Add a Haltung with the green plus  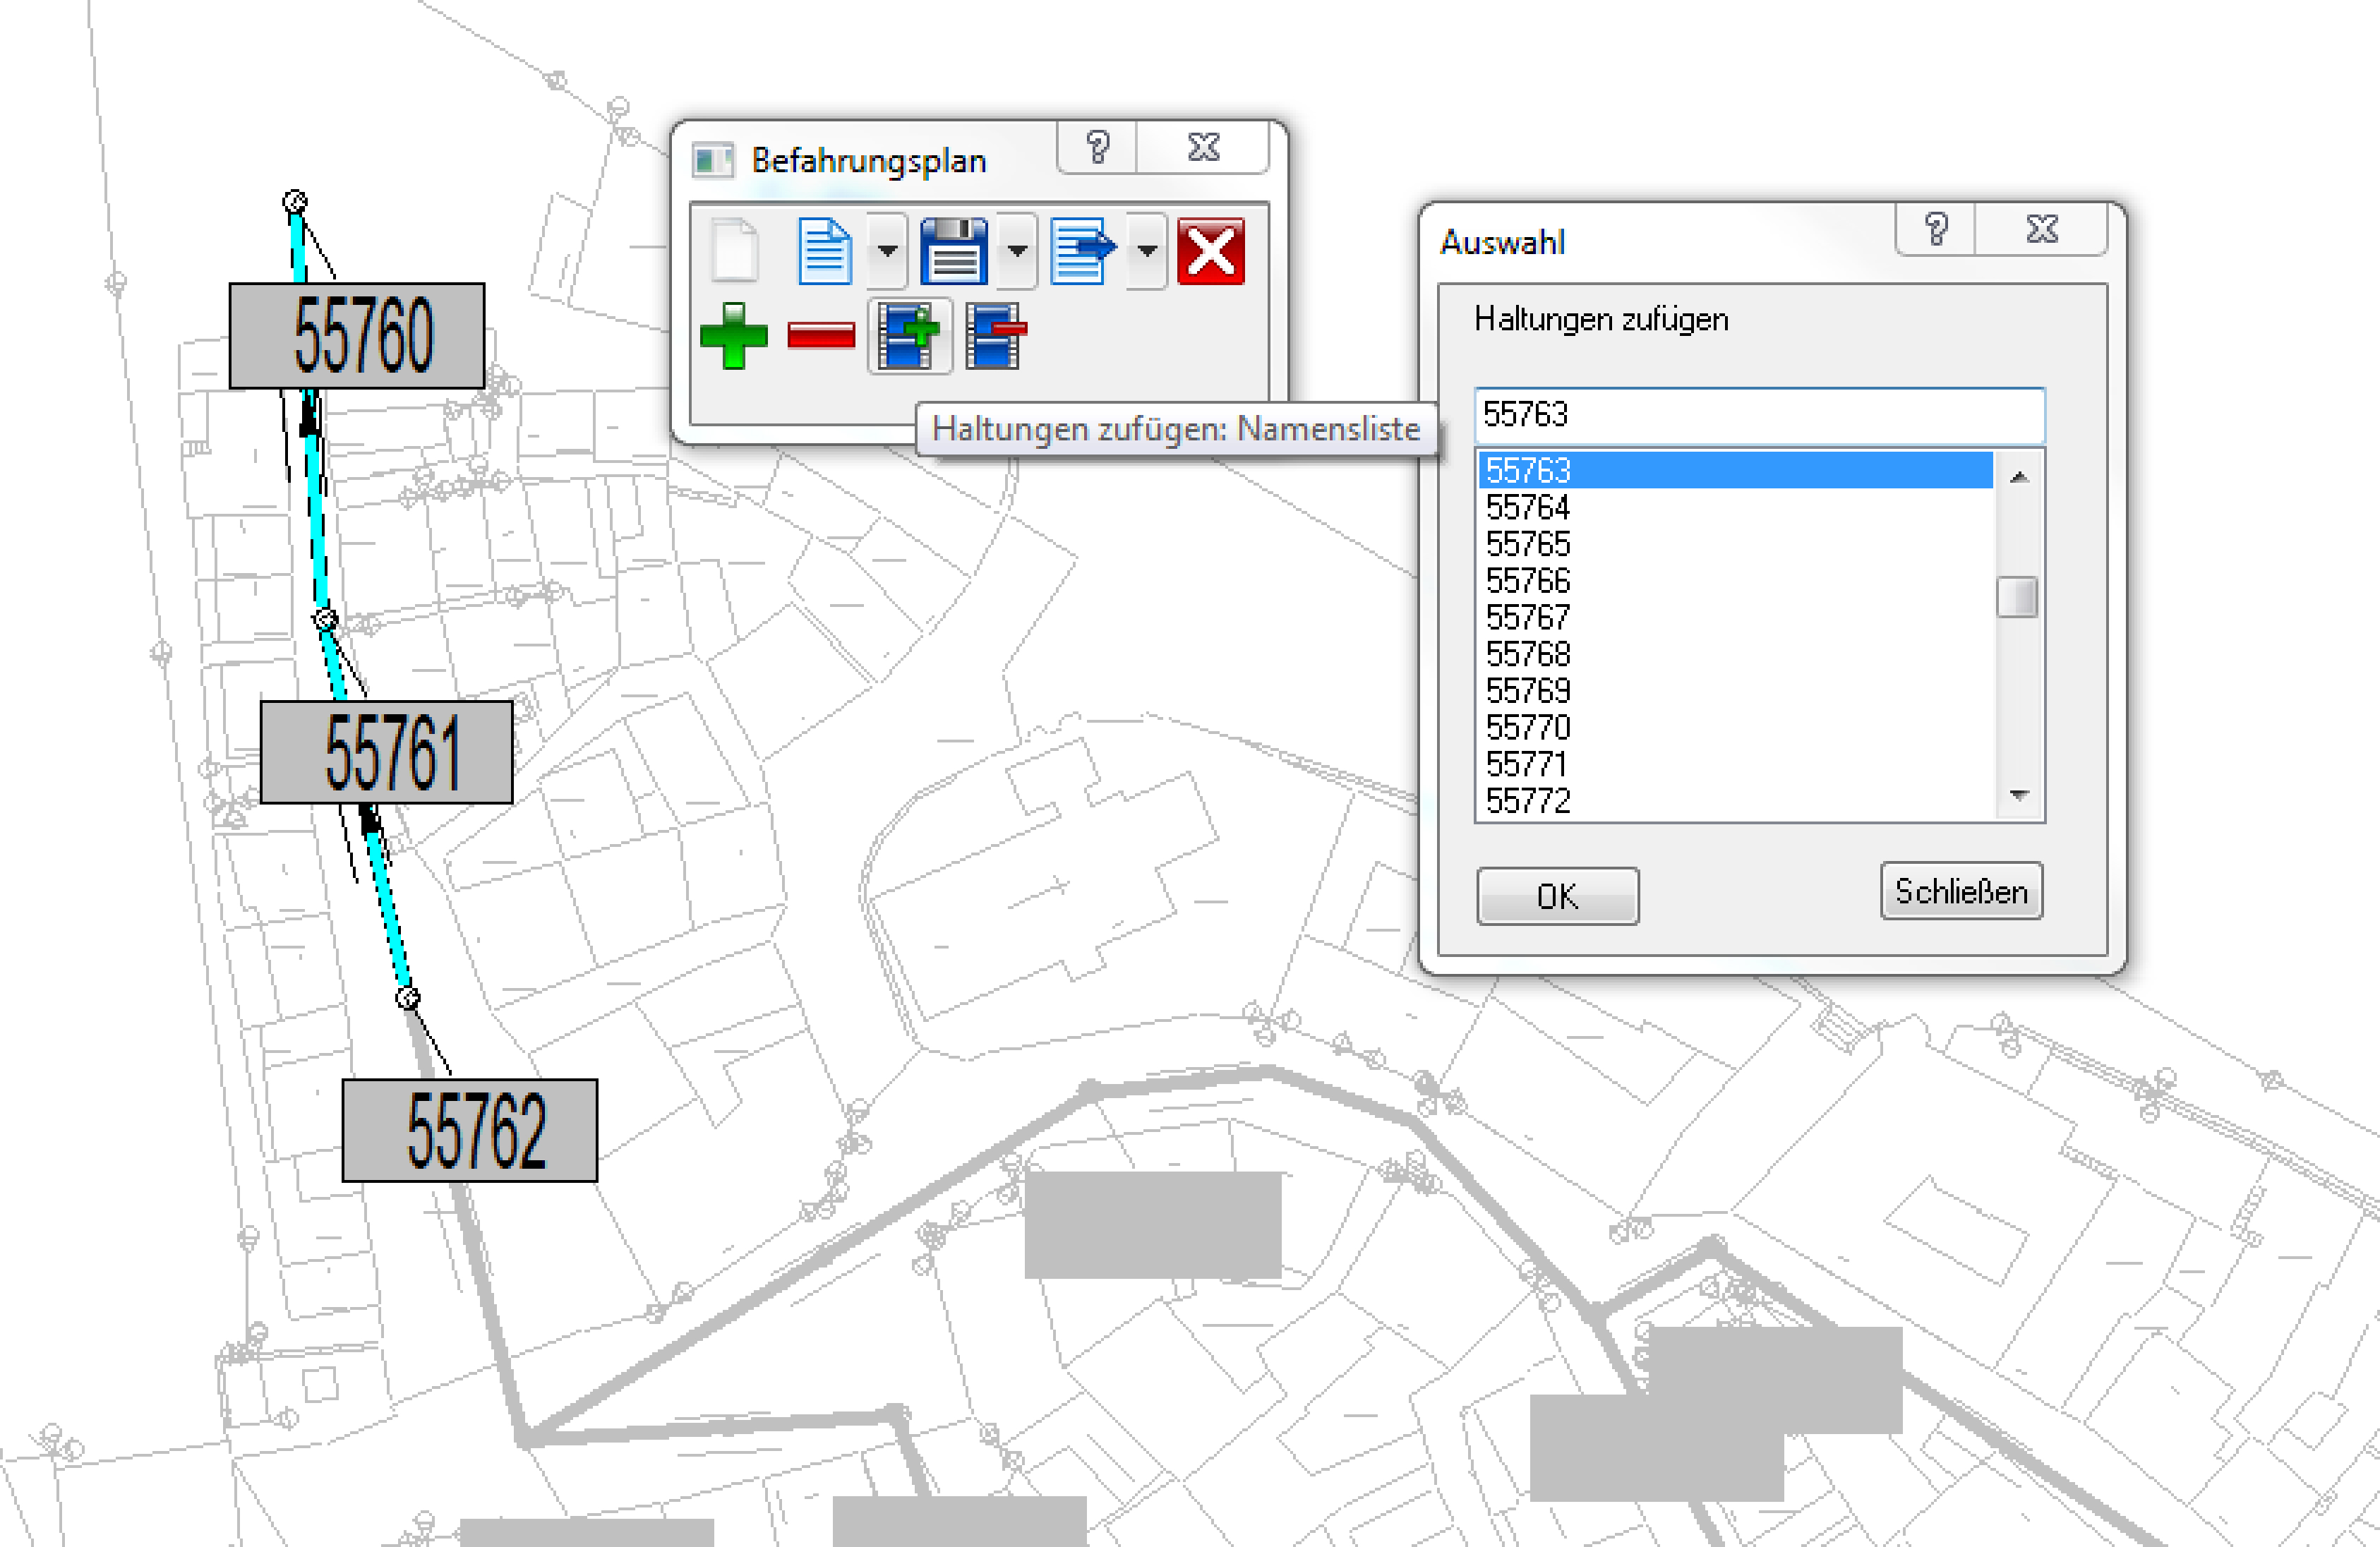coord(734,336)
